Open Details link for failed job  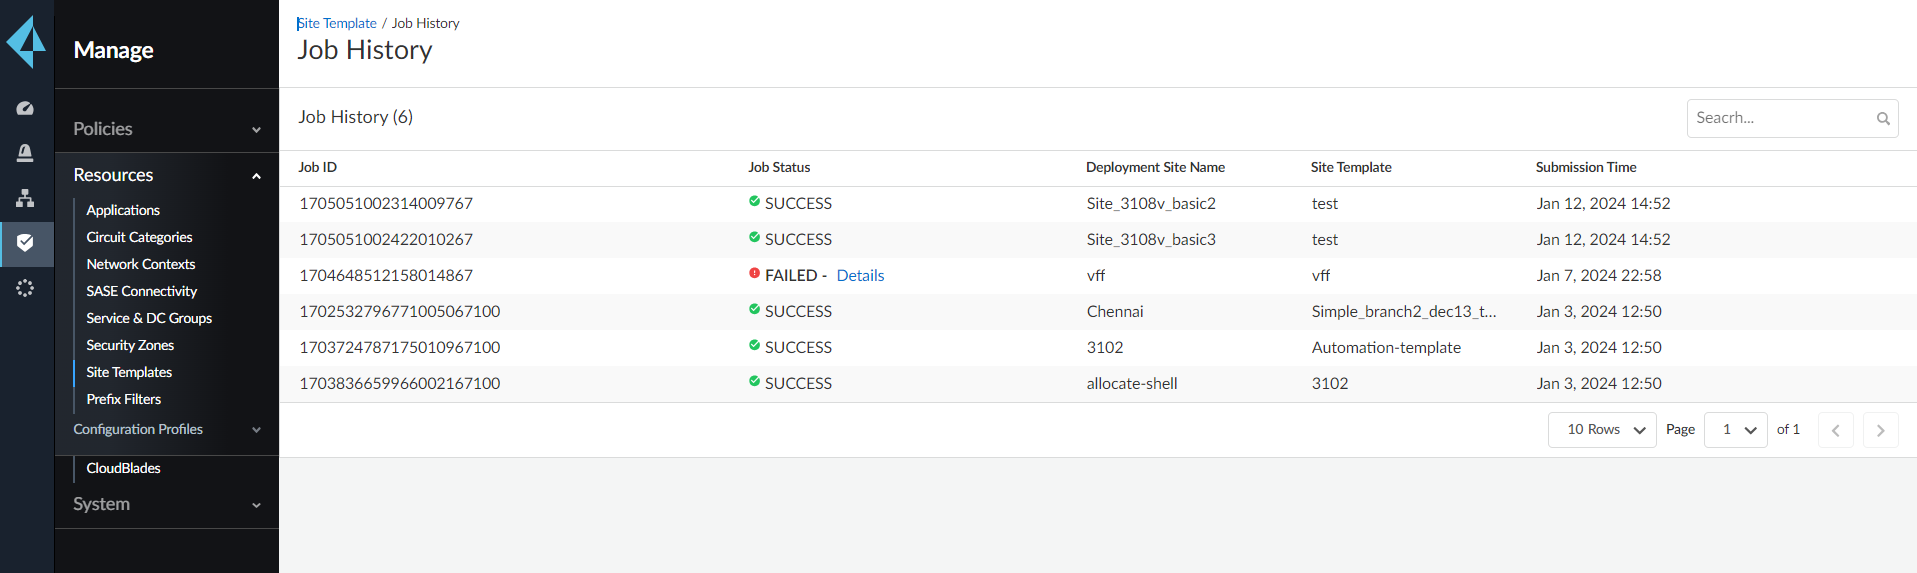[860, 276]
